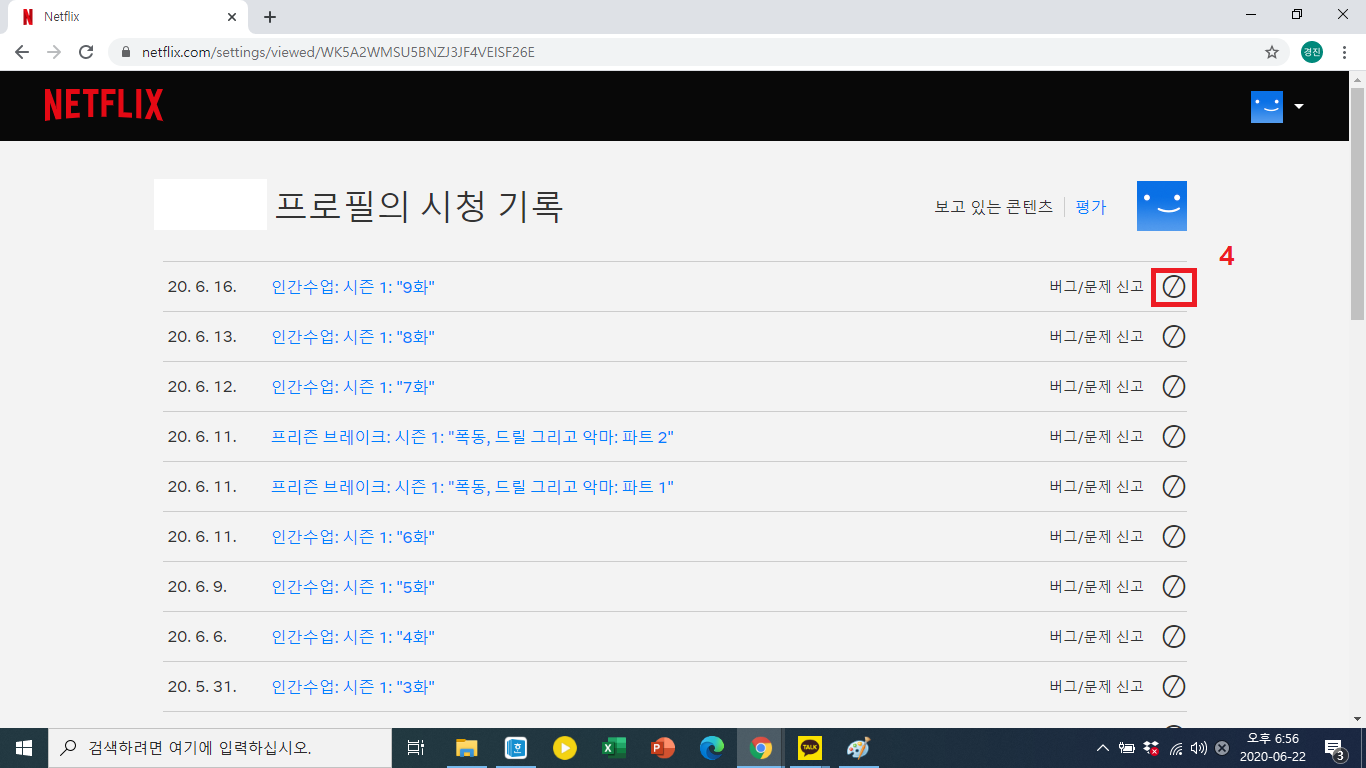Hide the 인간수업 5화 viewing record

pyautogui.click(x=1174, y=587)
